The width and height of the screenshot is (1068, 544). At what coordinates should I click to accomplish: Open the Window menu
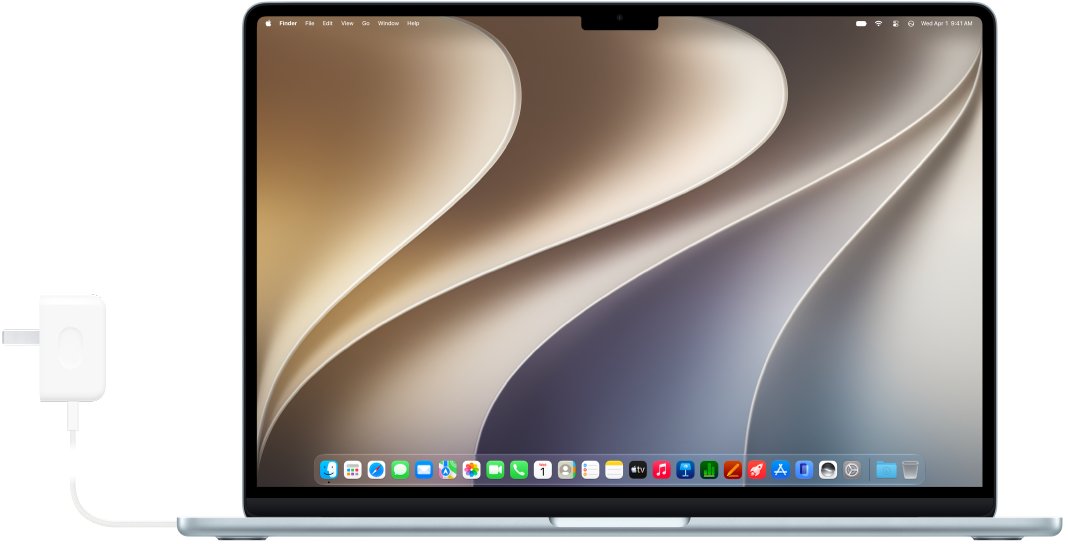388,23
